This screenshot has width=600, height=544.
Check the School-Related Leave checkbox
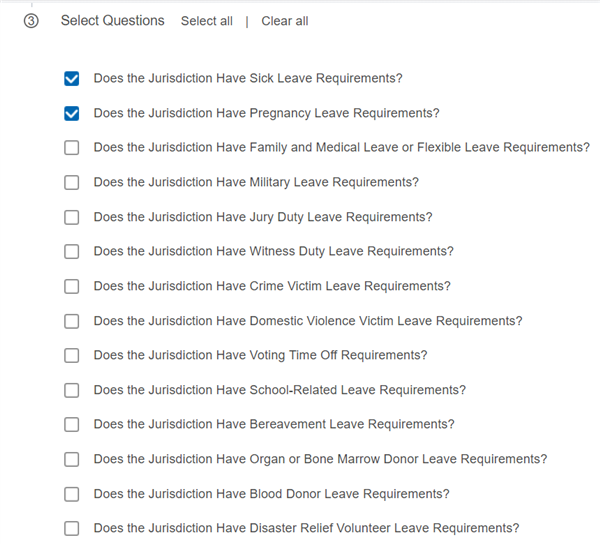click(72, 390)
